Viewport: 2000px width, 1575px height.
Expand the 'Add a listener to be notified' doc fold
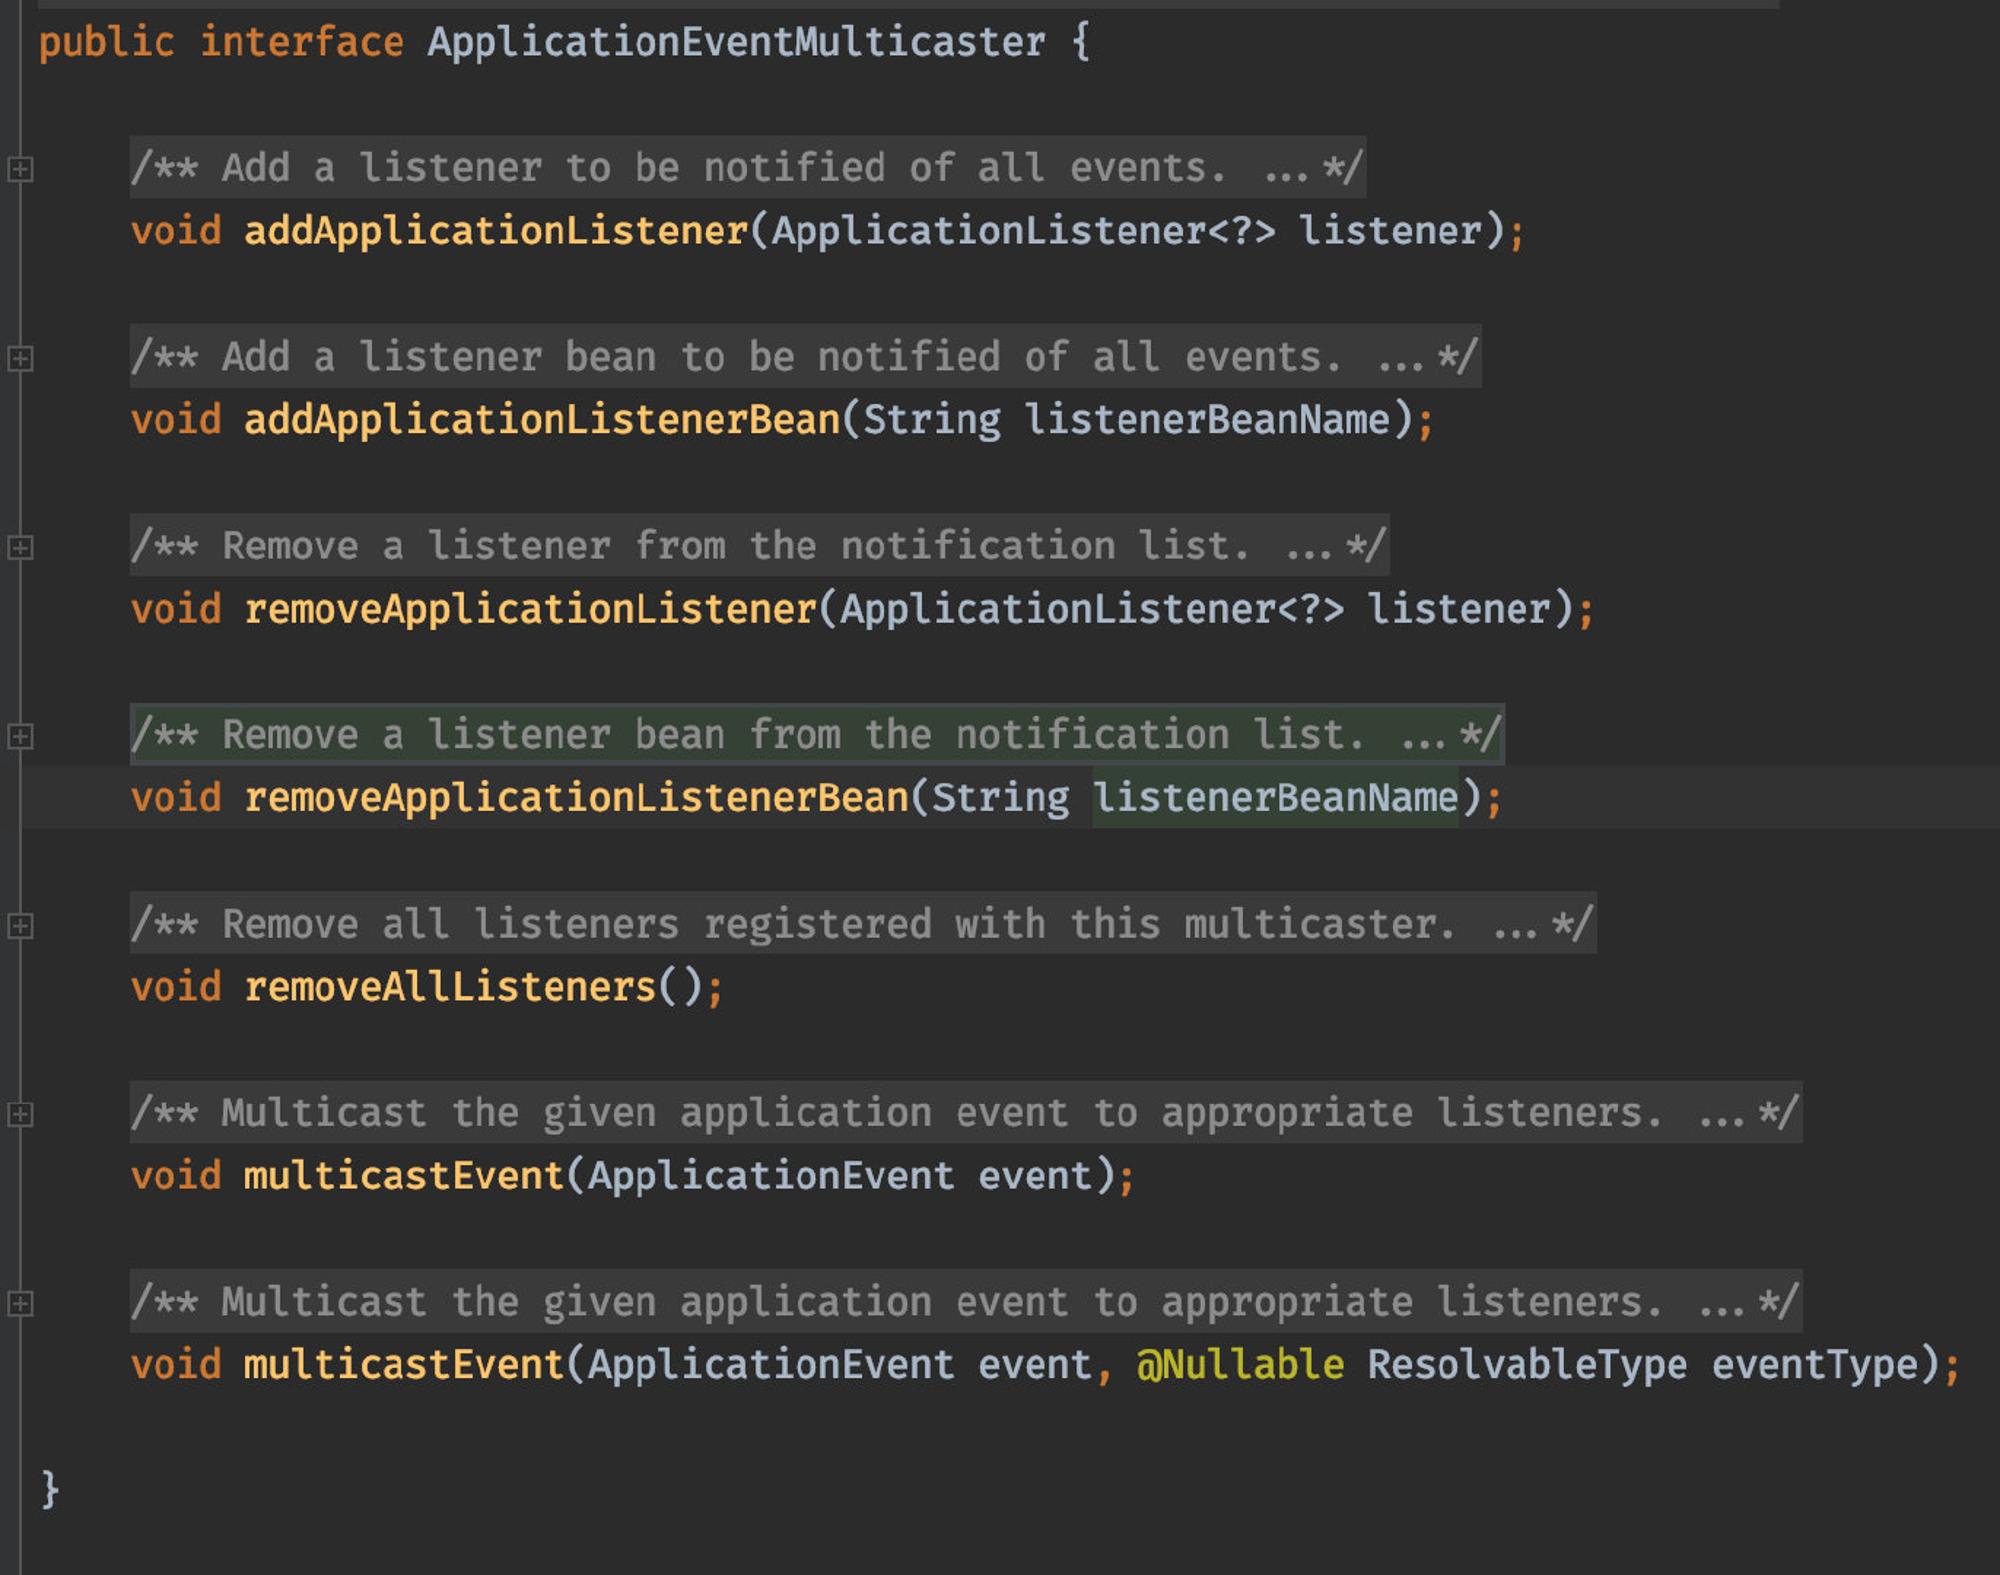[20, 169]
